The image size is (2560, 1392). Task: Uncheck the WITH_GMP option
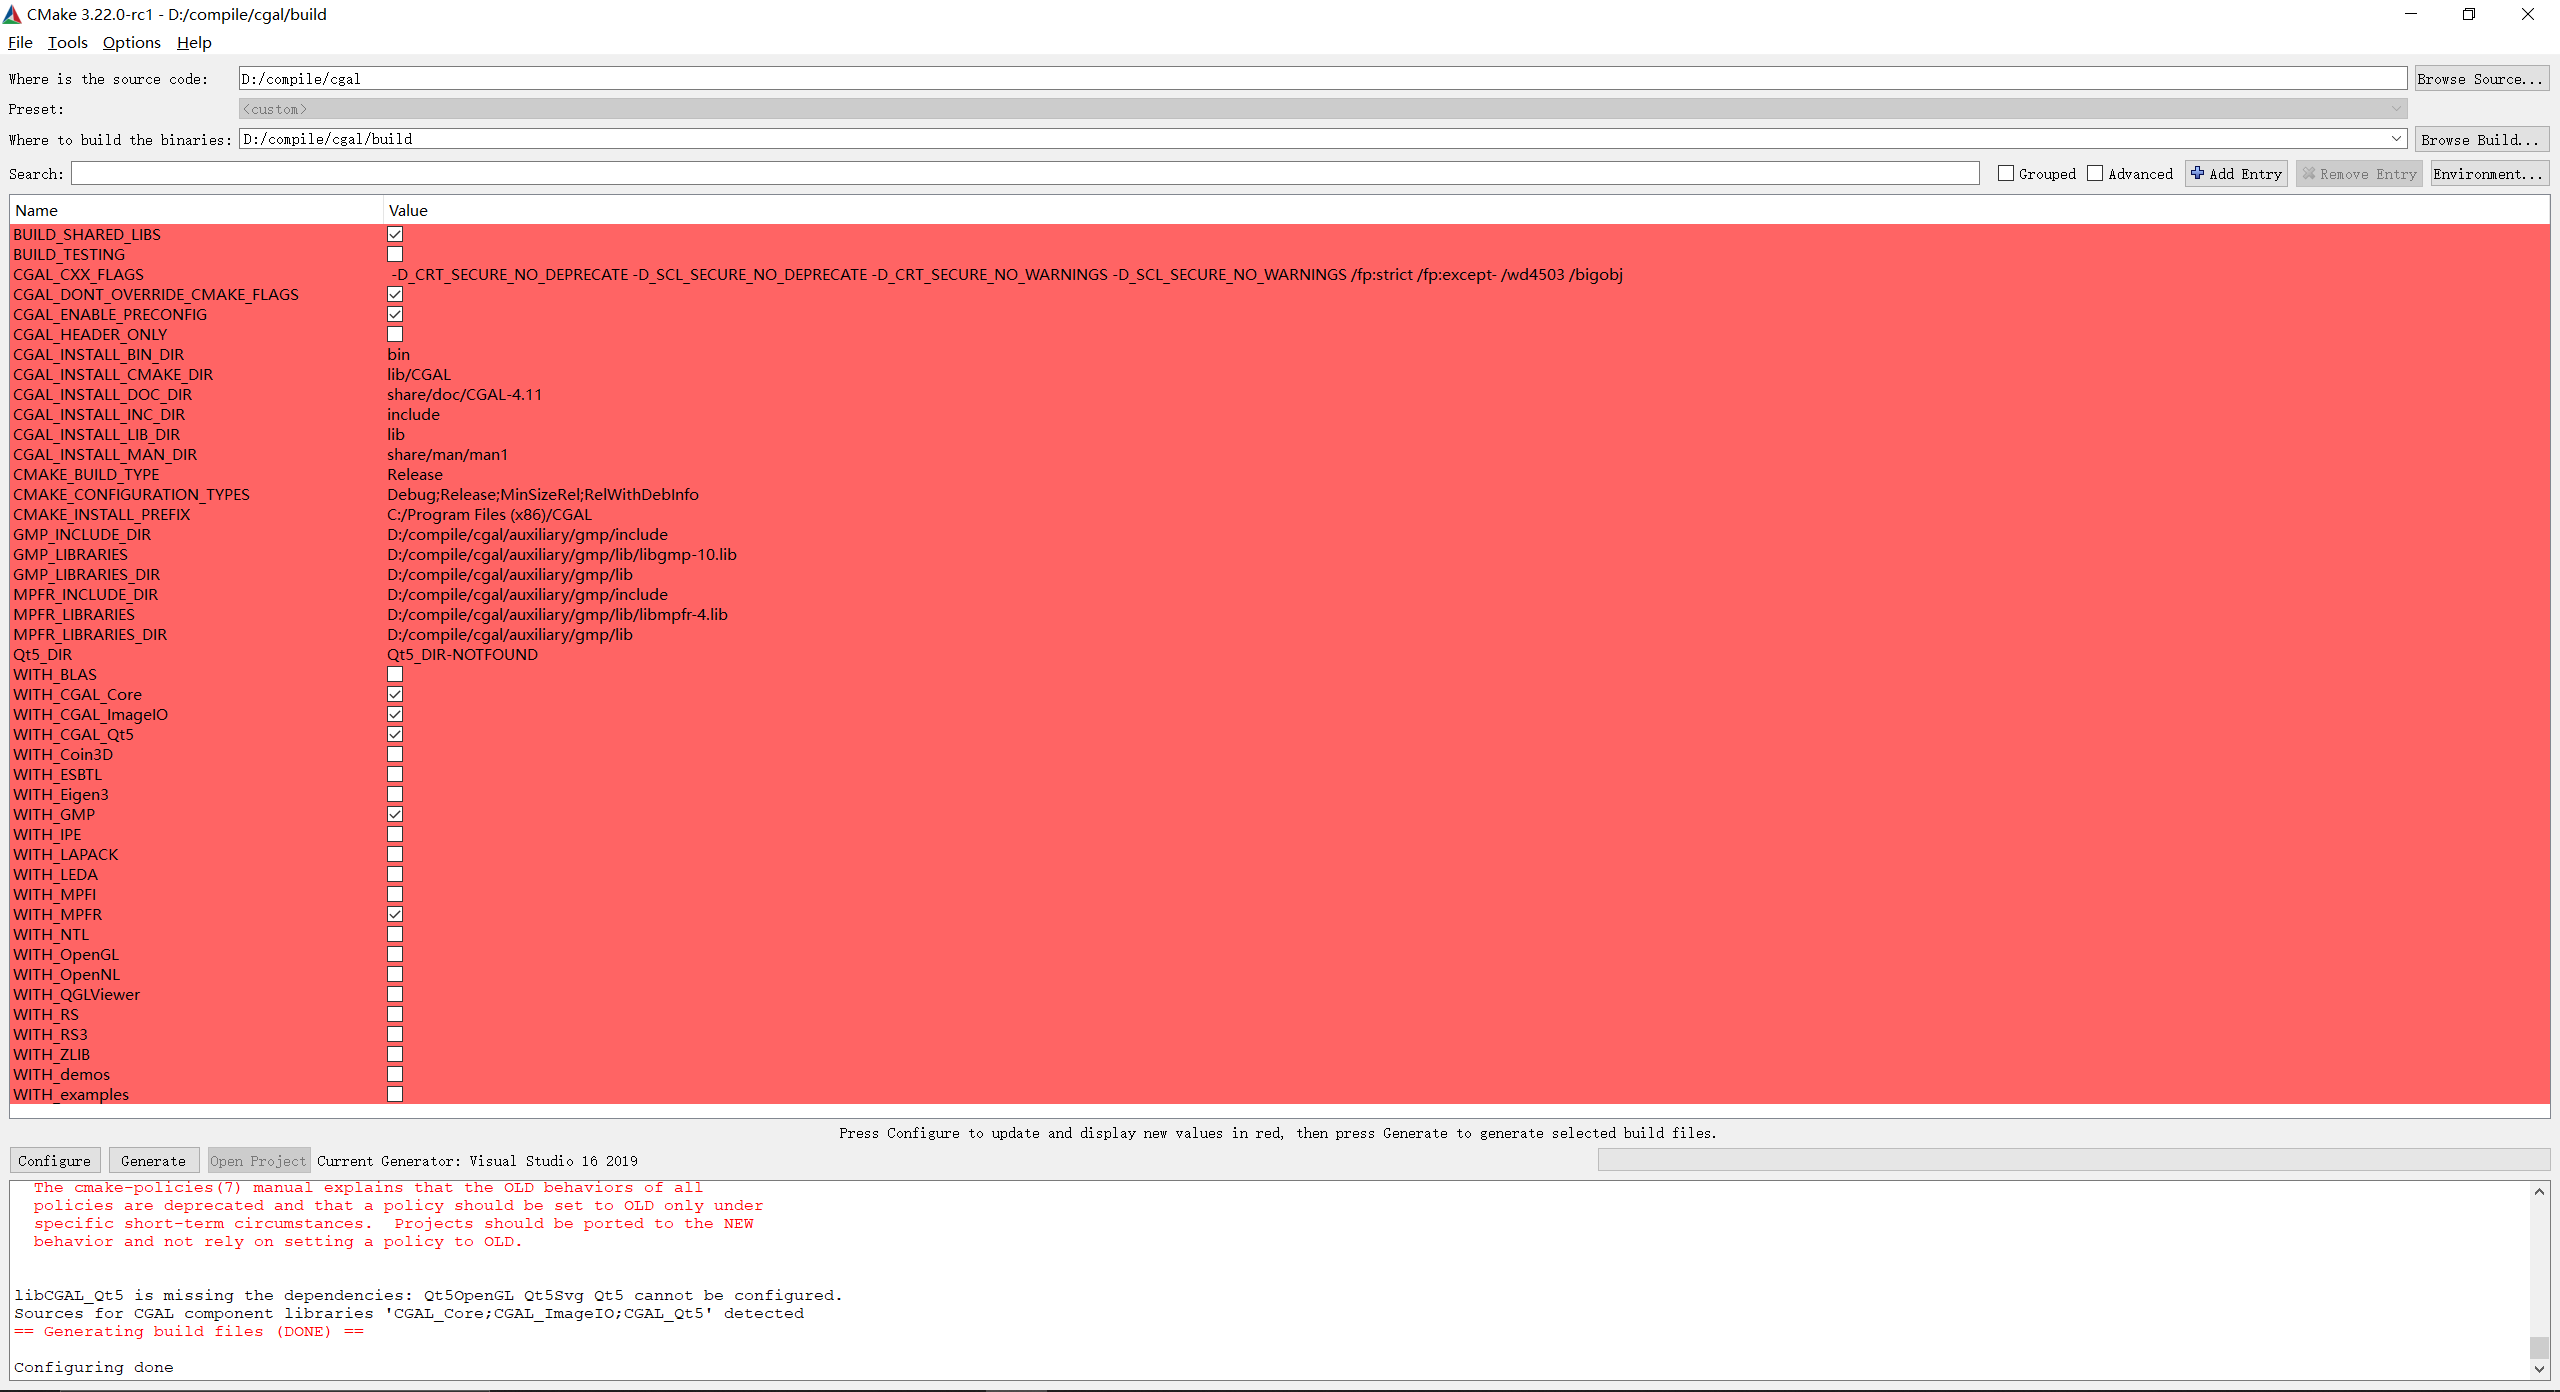[395, 813]
